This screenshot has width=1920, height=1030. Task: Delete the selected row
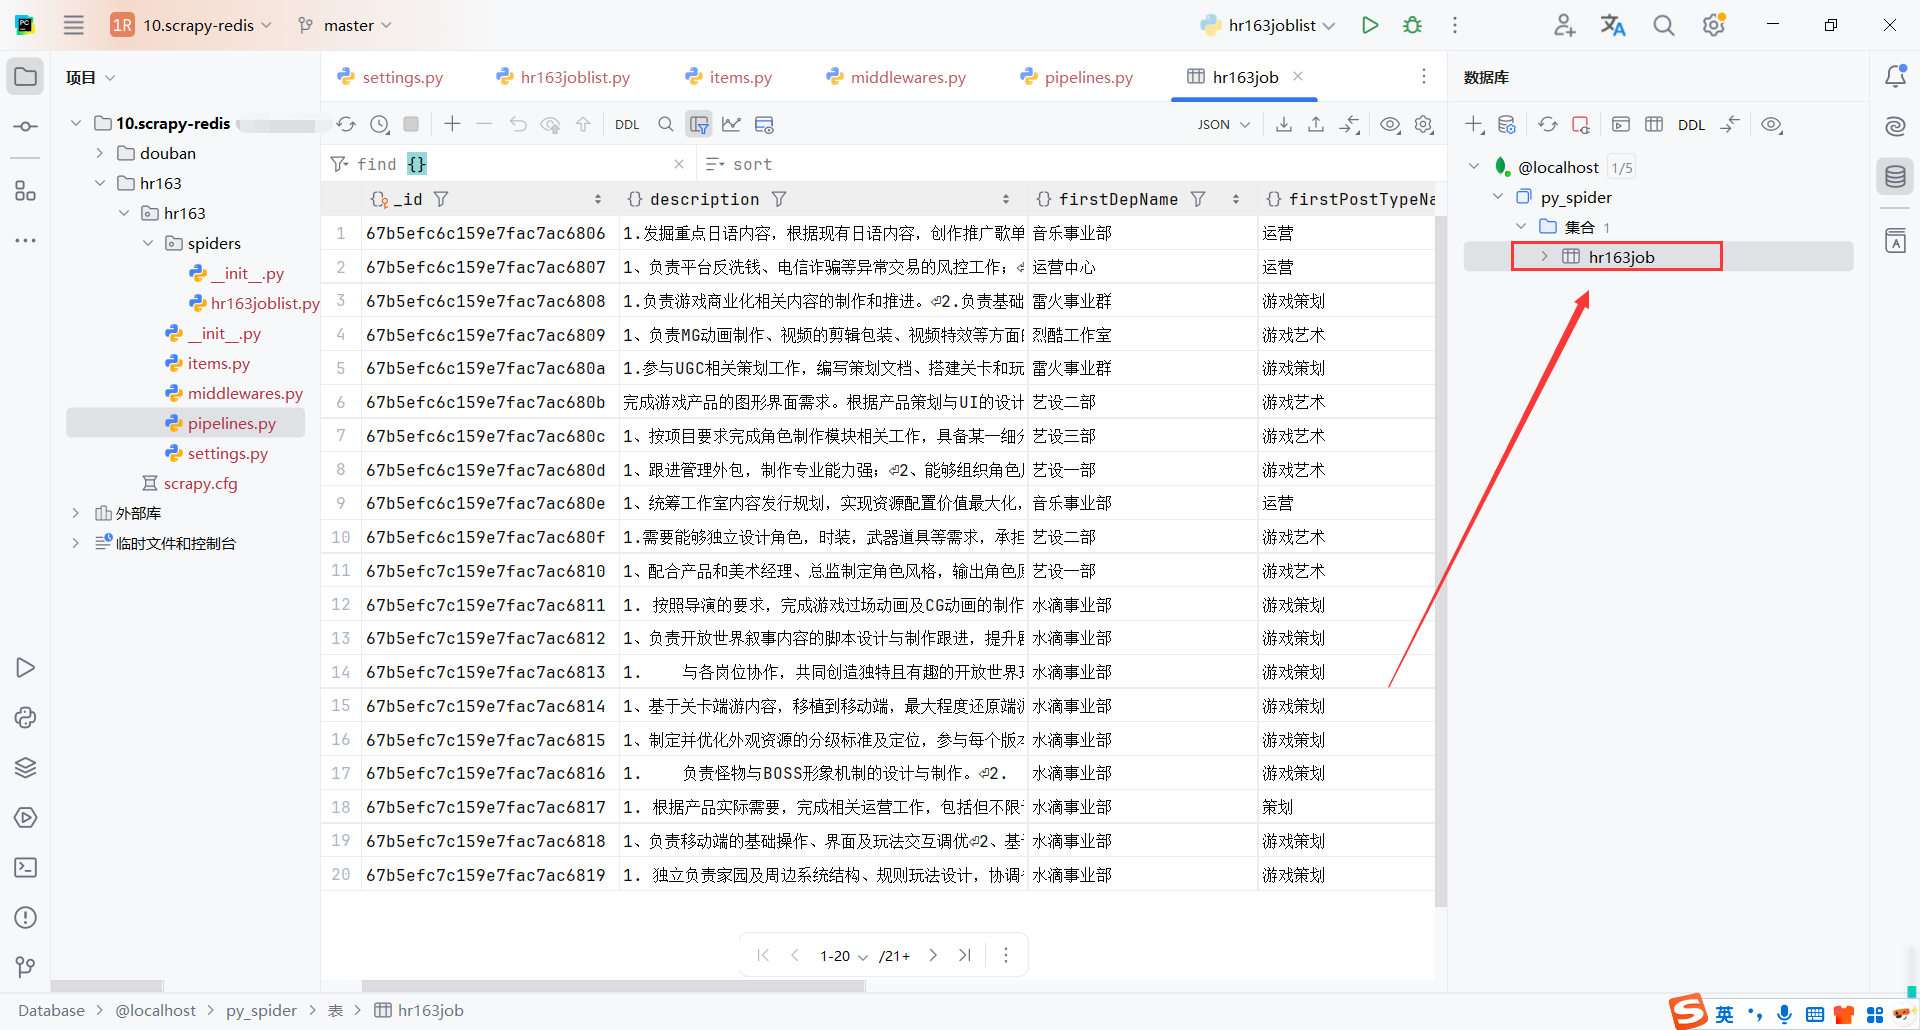484,124
